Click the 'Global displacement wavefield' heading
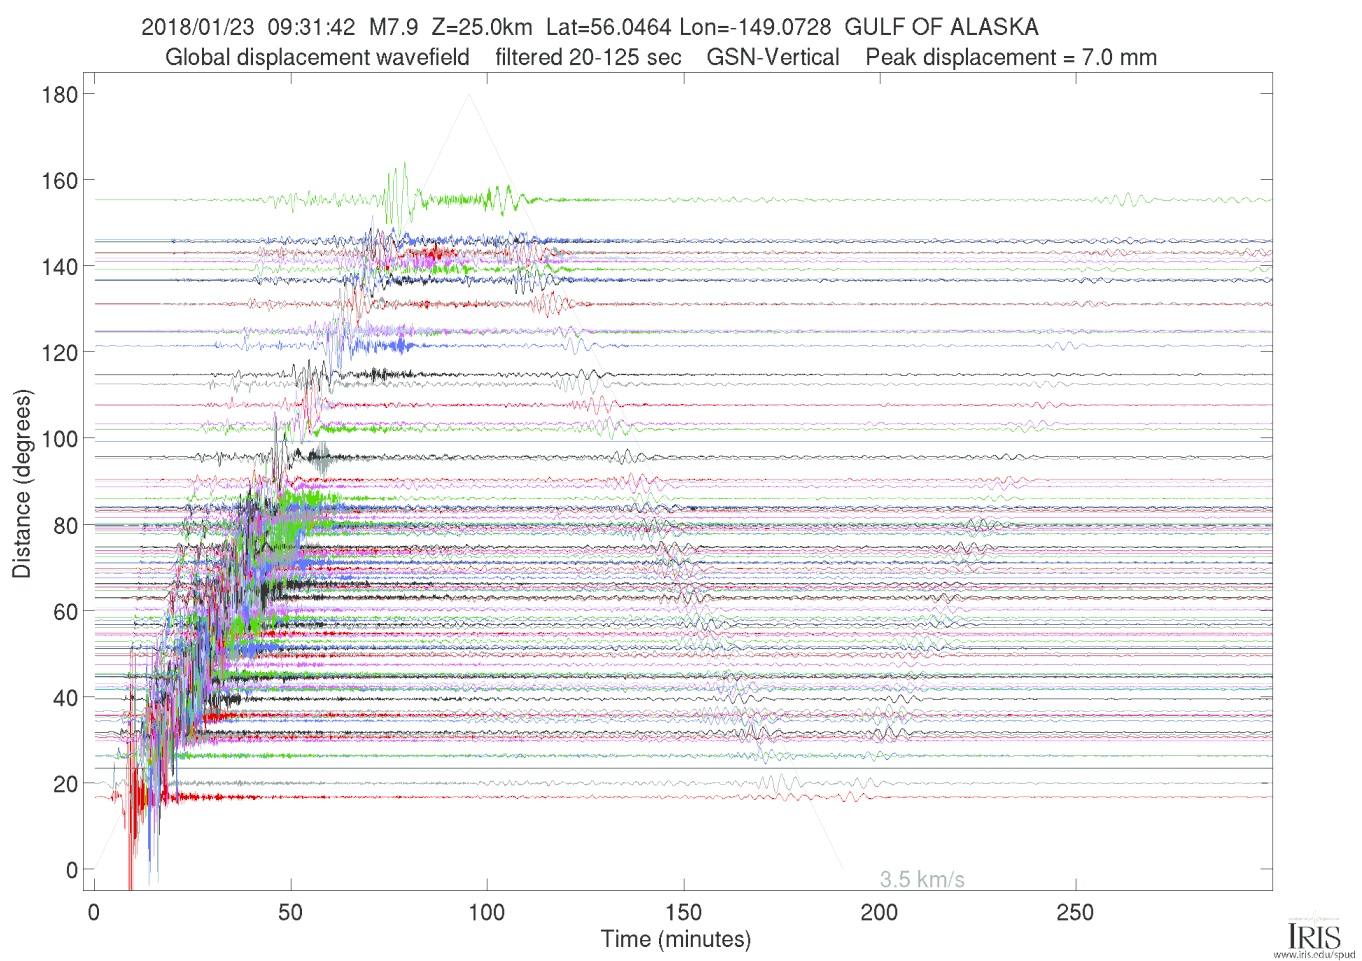Screen dimensions: 1362x961 (317, 58)
